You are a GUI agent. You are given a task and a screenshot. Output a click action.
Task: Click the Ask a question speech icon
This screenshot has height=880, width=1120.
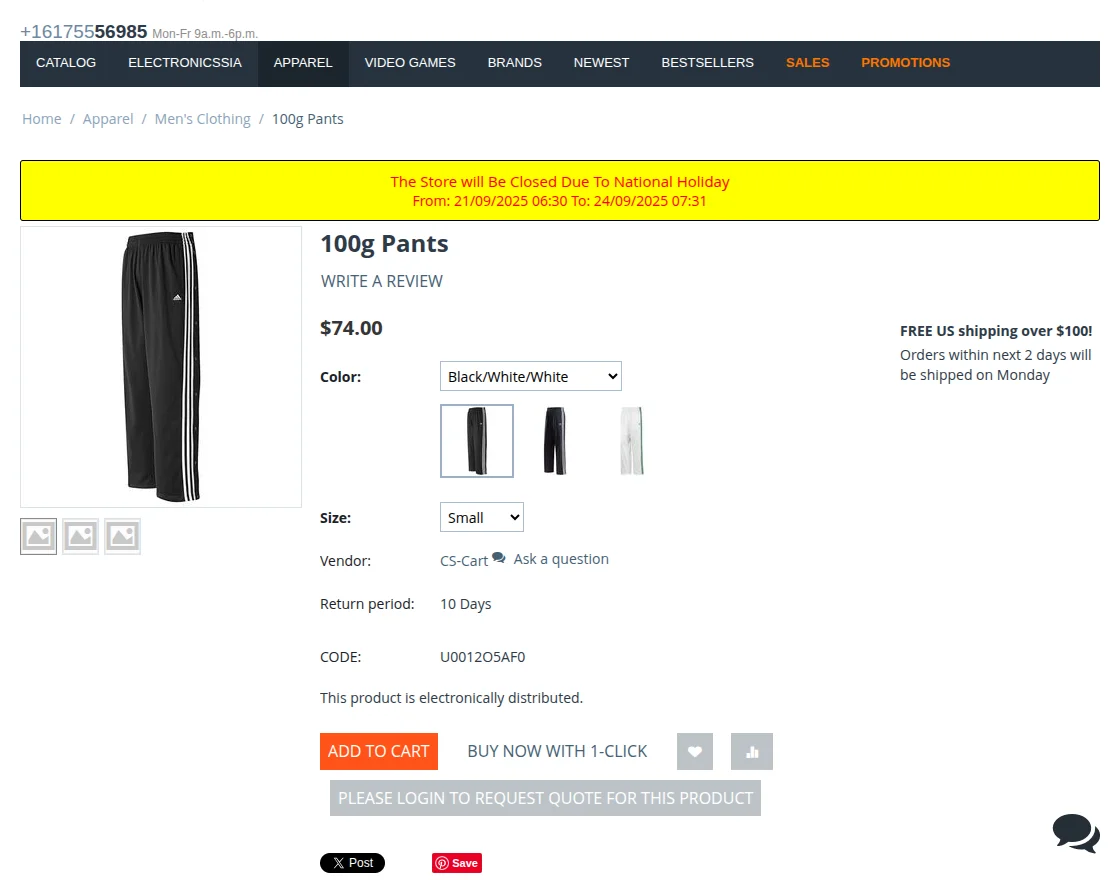tap(498, 558)
